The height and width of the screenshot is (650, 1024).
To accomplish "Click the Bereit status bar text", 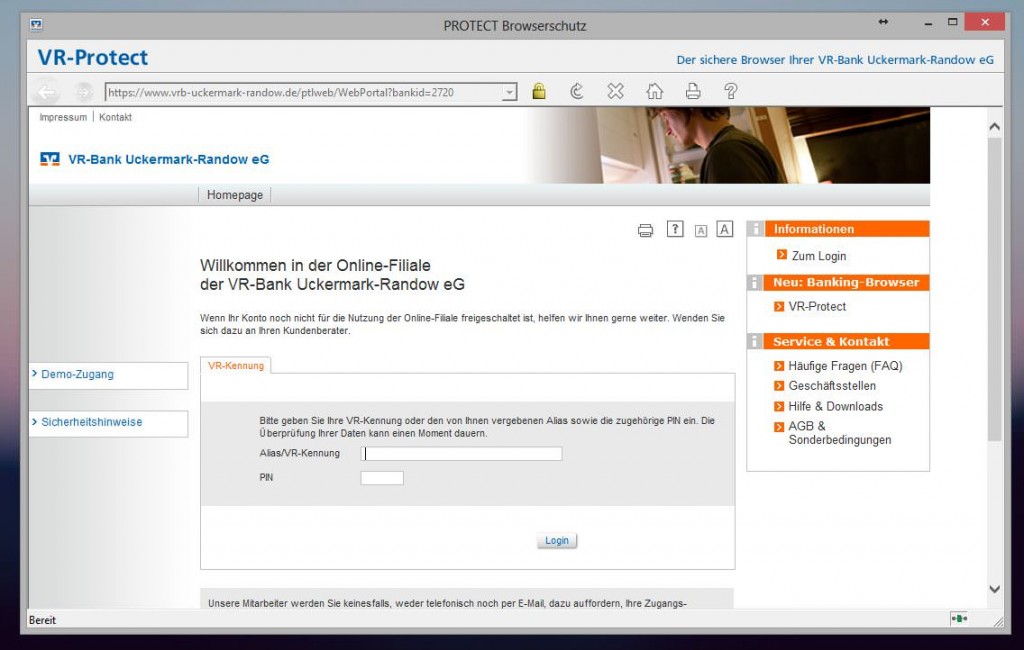I will (x=42, y=620).
